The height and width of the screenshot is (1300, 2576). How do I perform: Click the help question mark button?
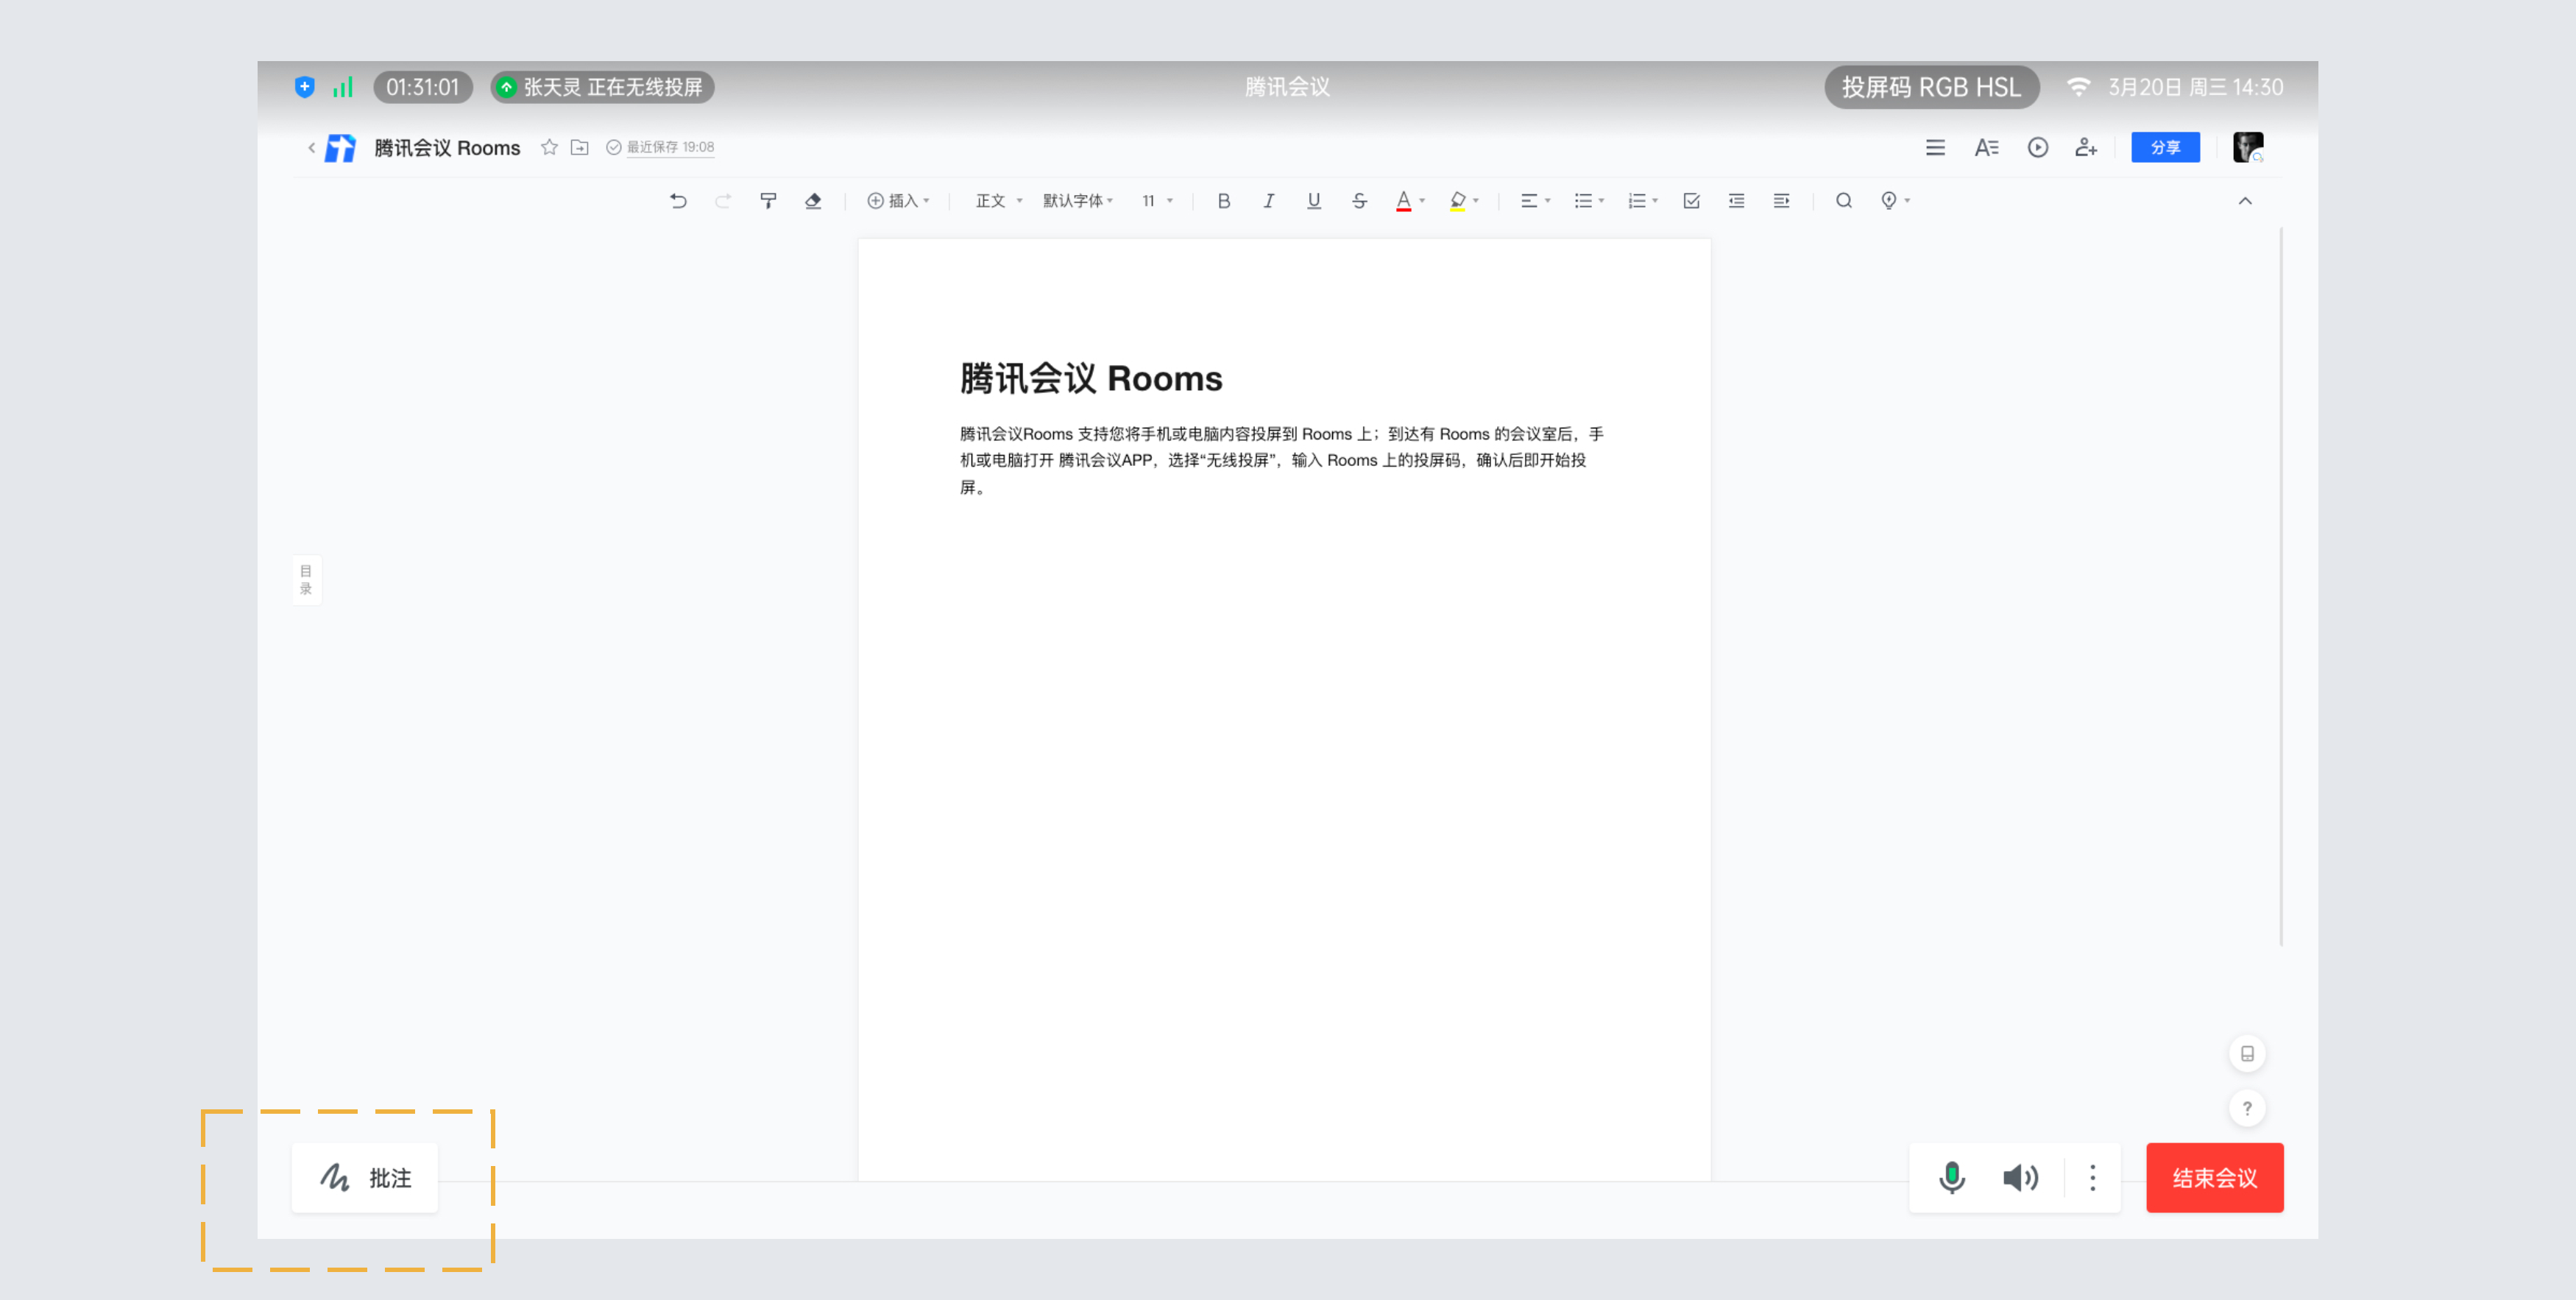coord(2247,1108)
